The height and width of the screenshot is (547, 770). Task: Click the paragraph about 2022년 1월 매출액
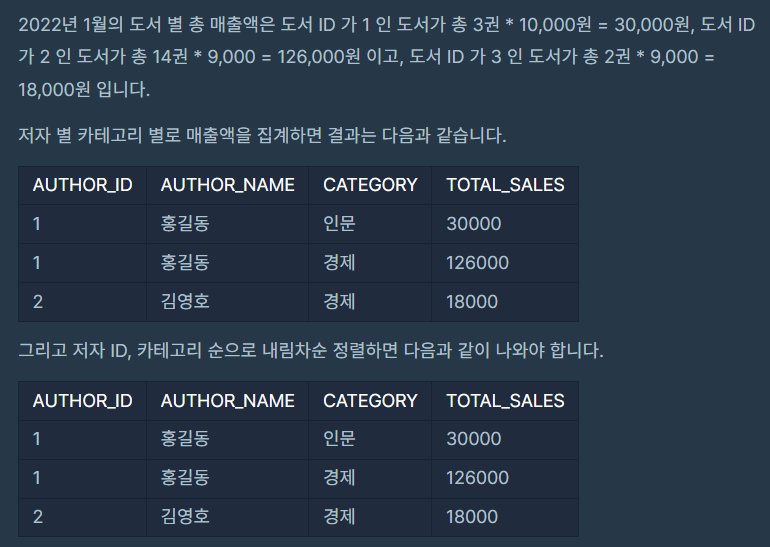[386, 57]
